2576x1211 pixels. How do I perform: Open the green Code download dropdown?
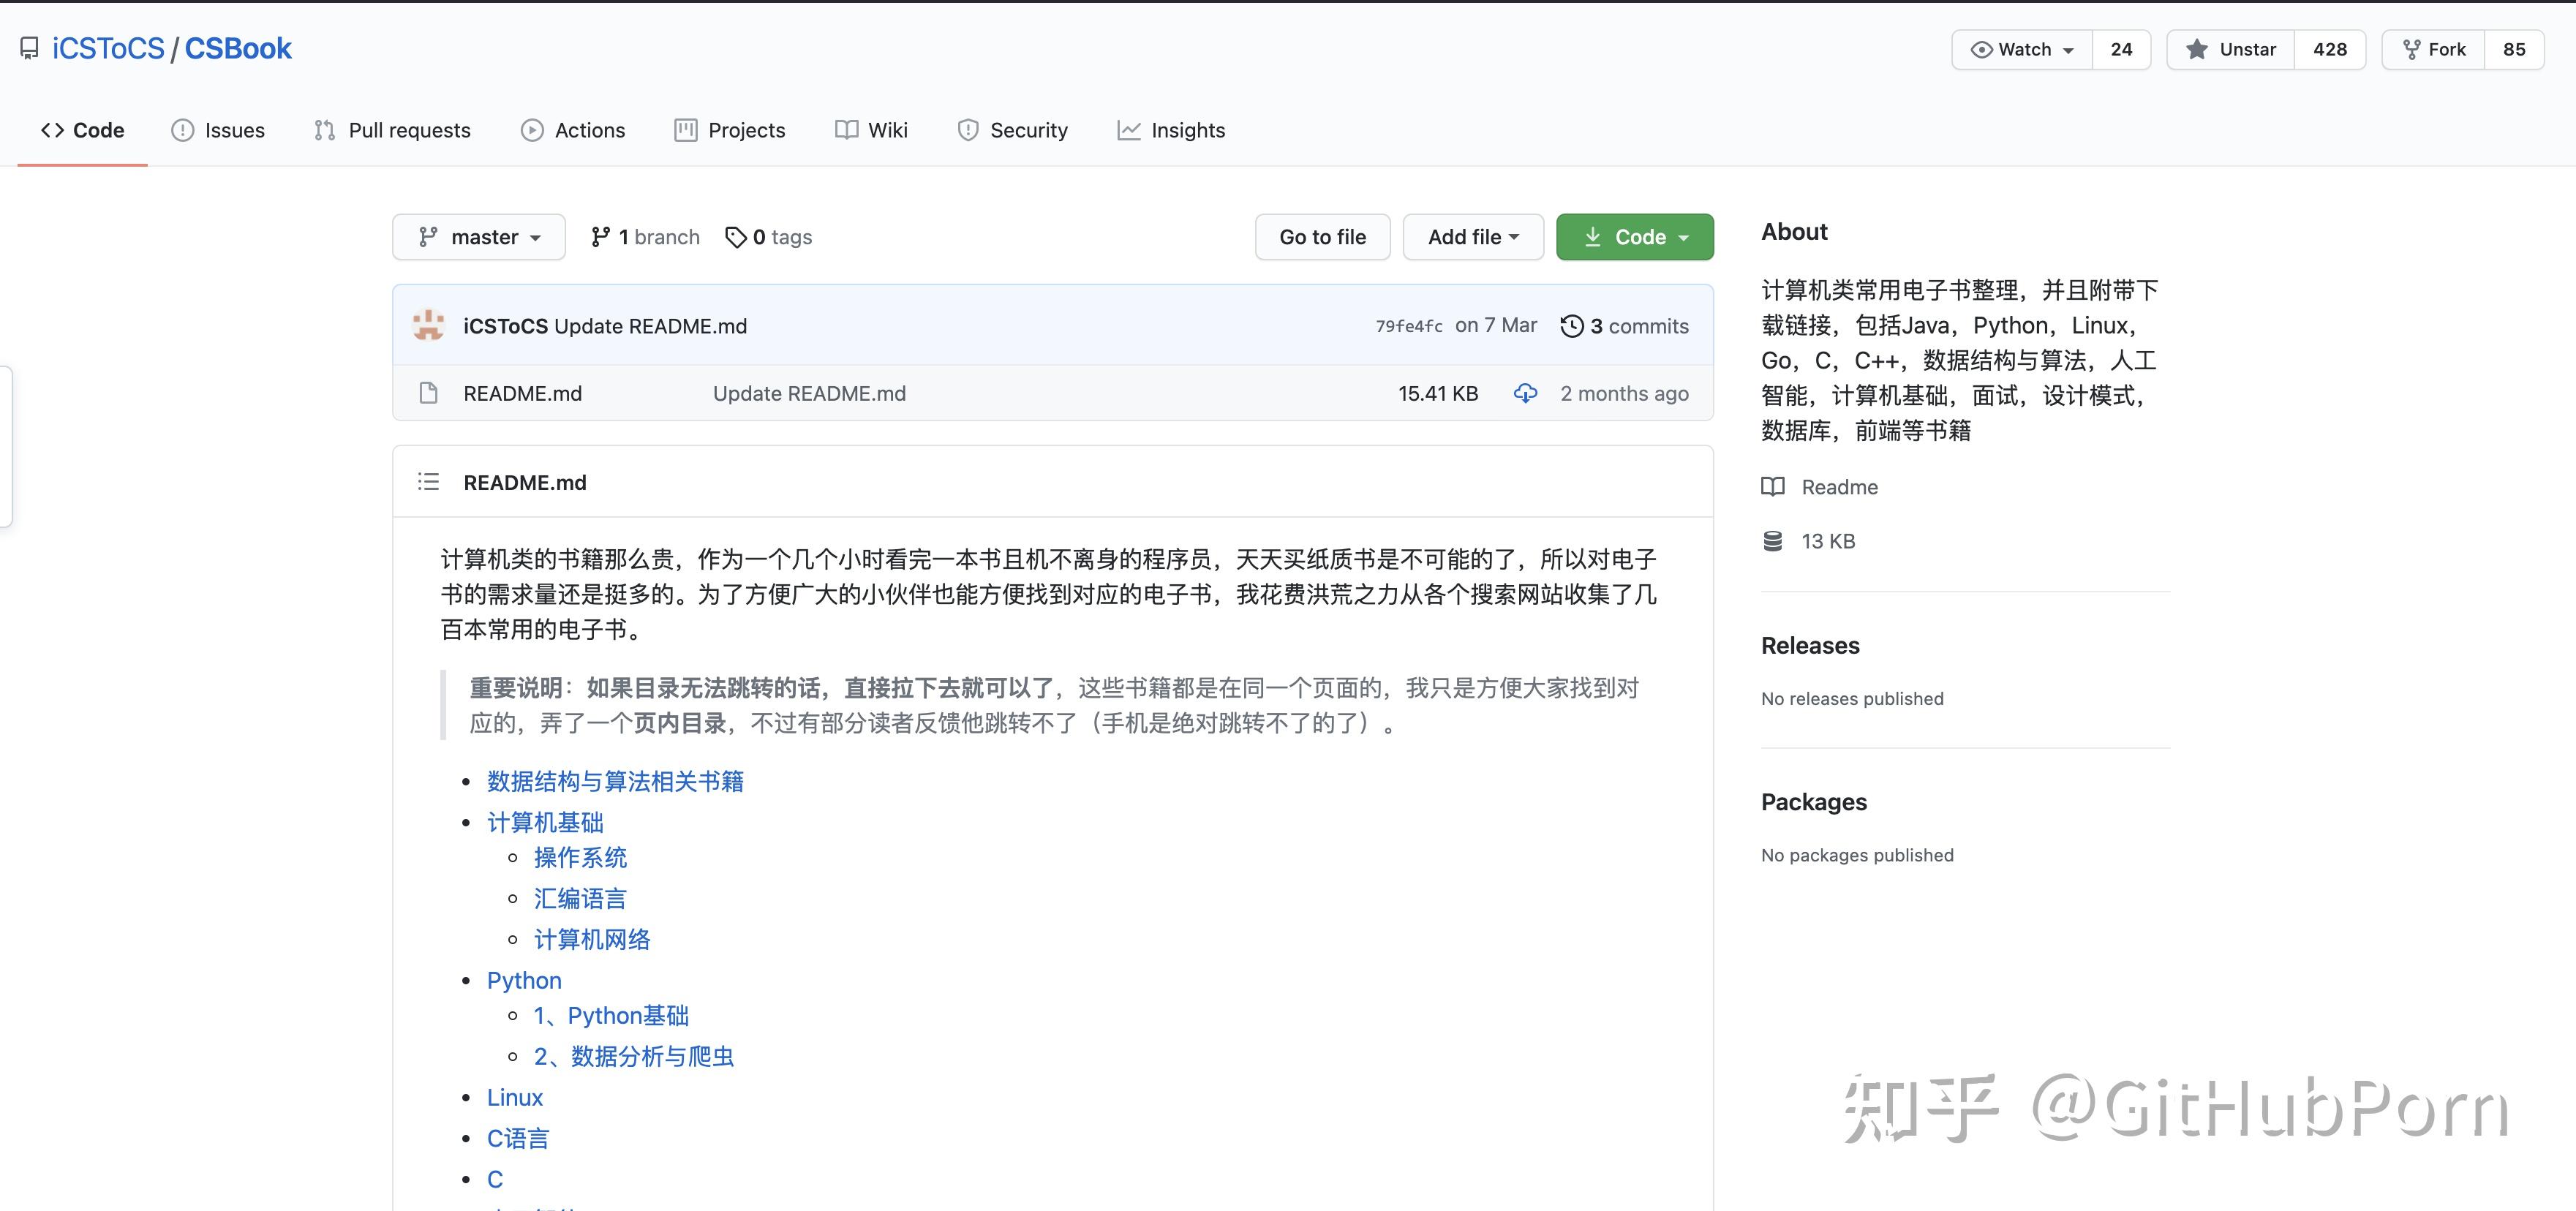click(x=1634, y=236)
